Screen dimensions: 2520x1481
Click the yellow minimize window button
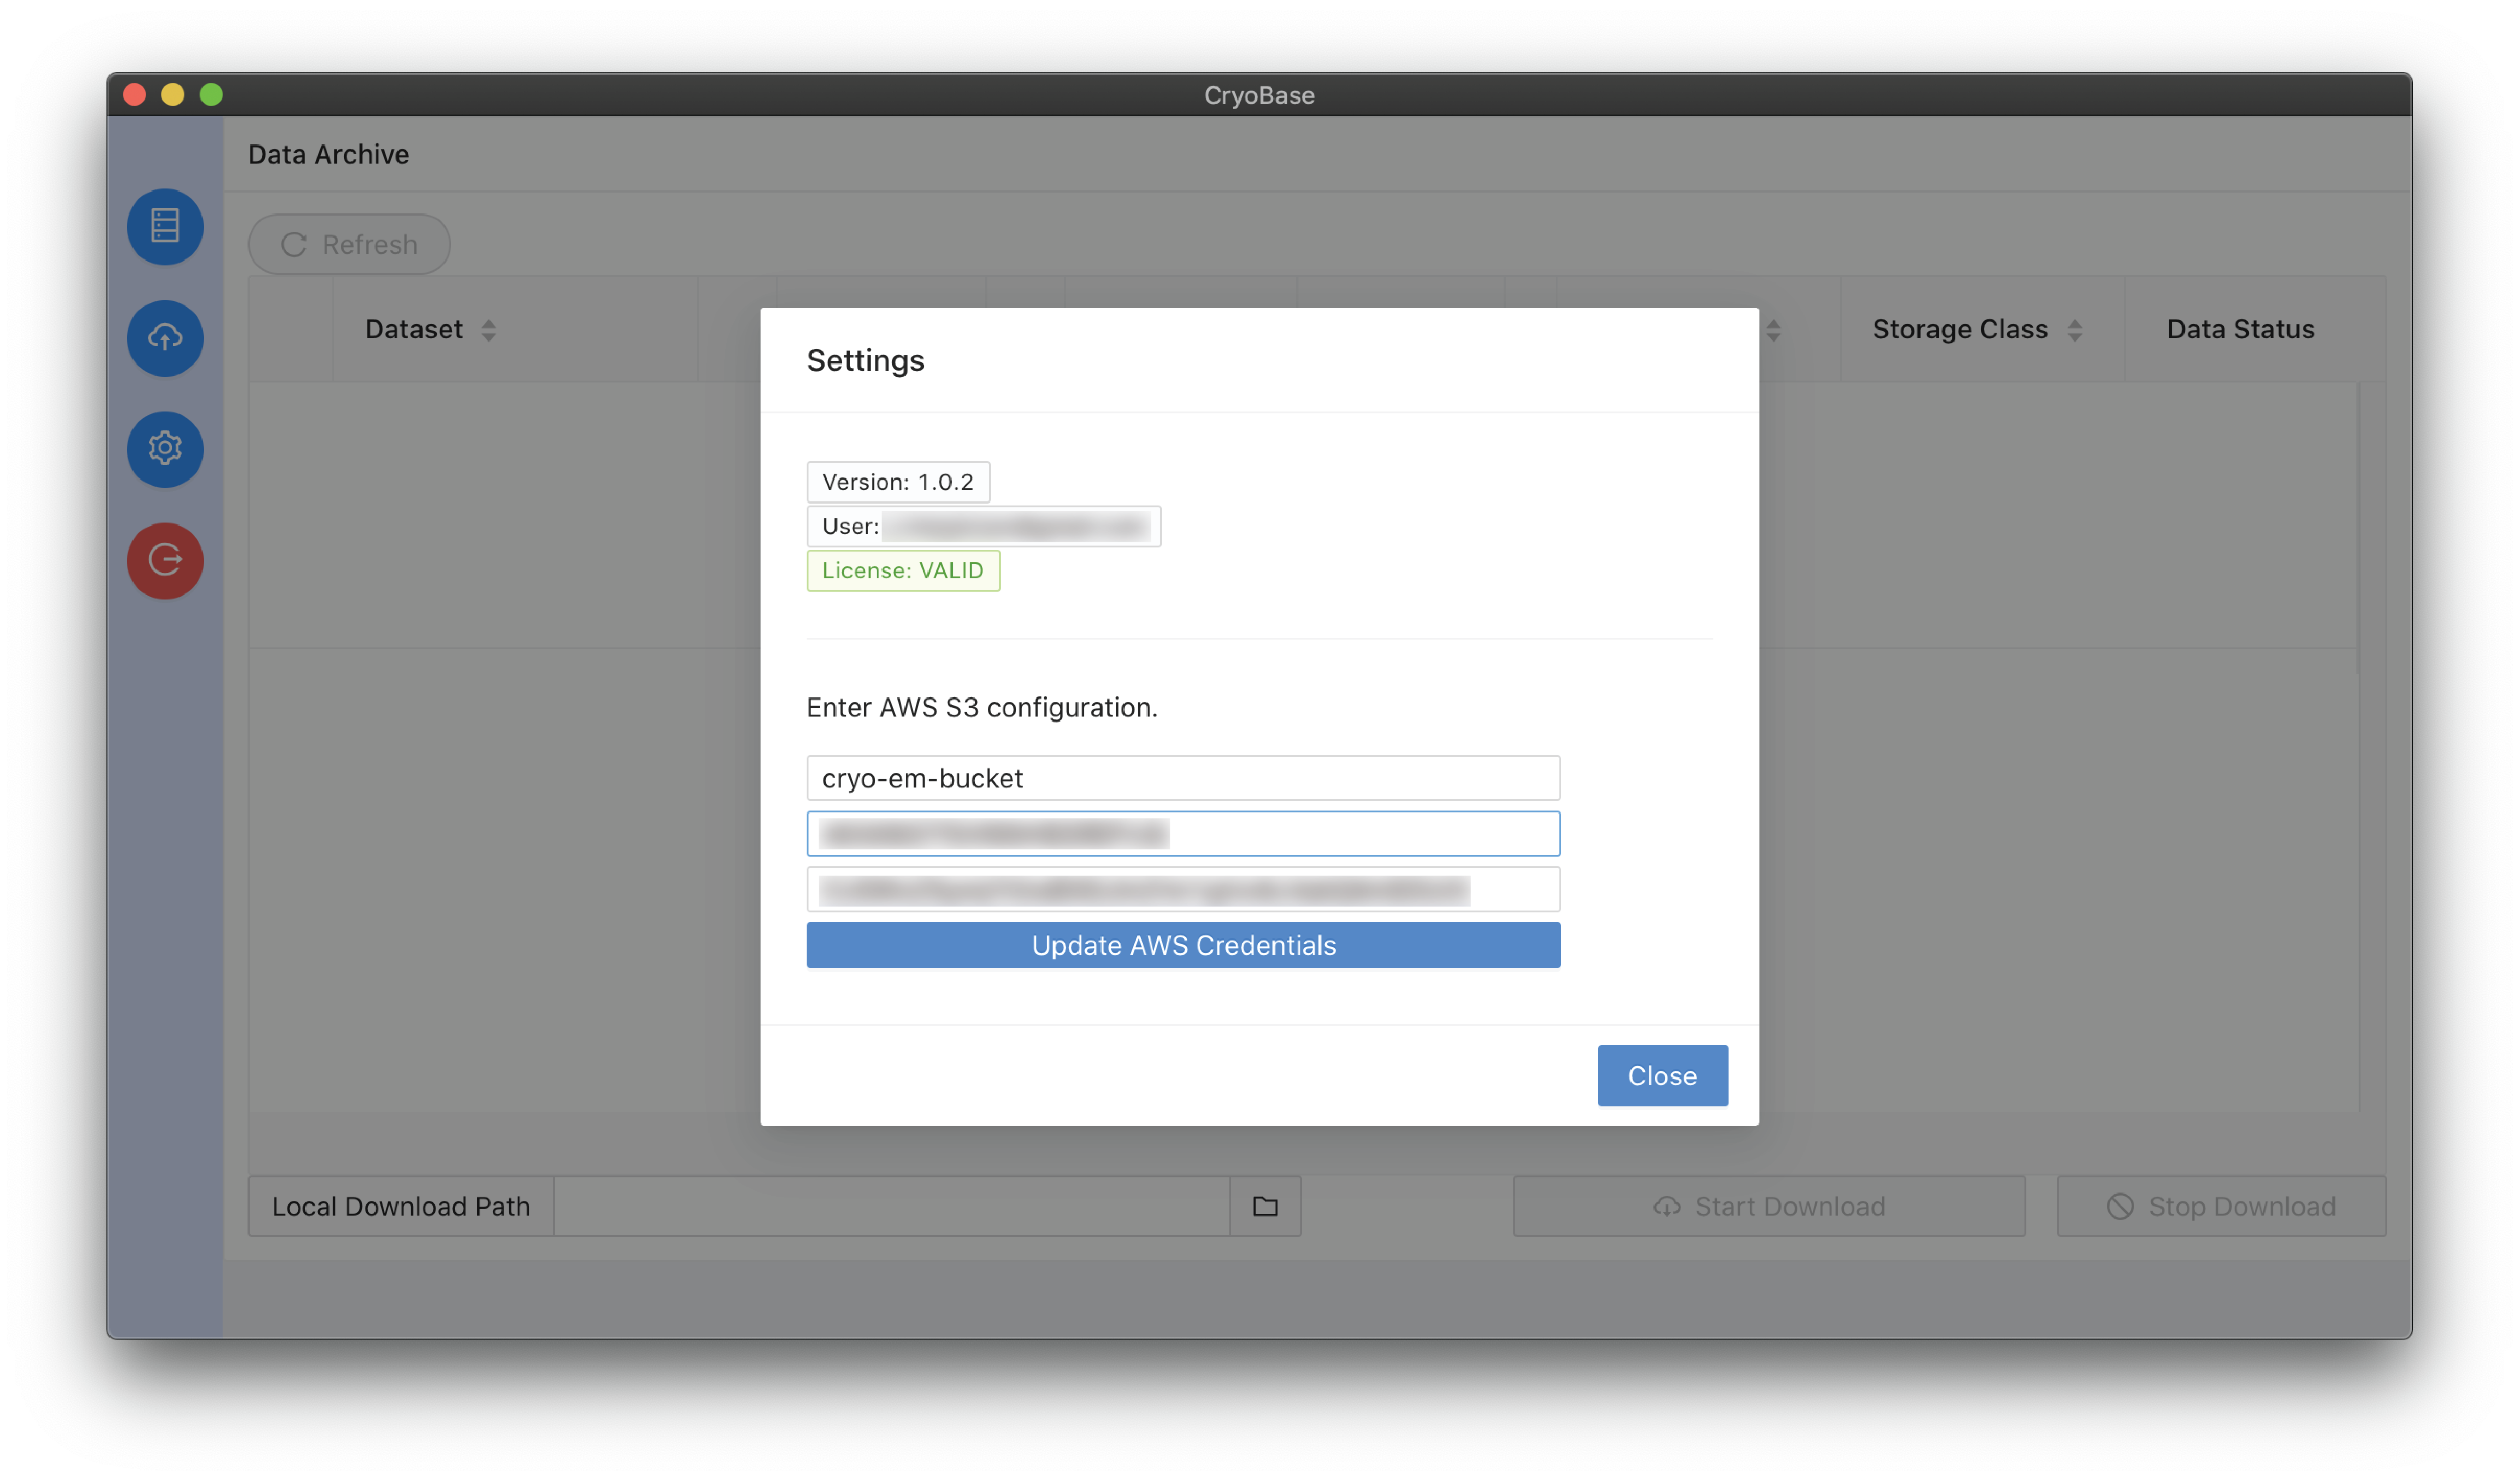pyautogui.click(x=173, y=95)
